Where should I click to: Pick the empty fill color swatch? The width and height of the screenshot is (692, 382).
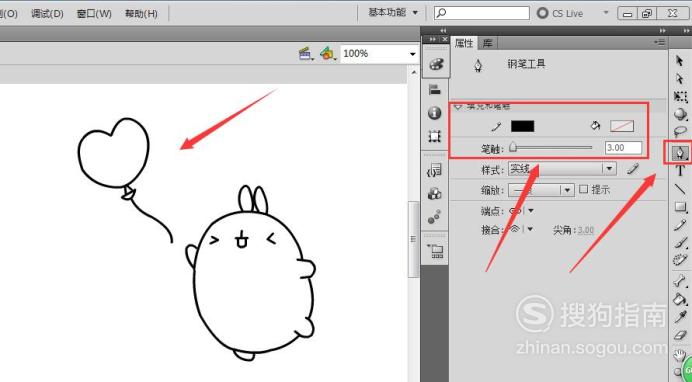[x=622, y=126]
